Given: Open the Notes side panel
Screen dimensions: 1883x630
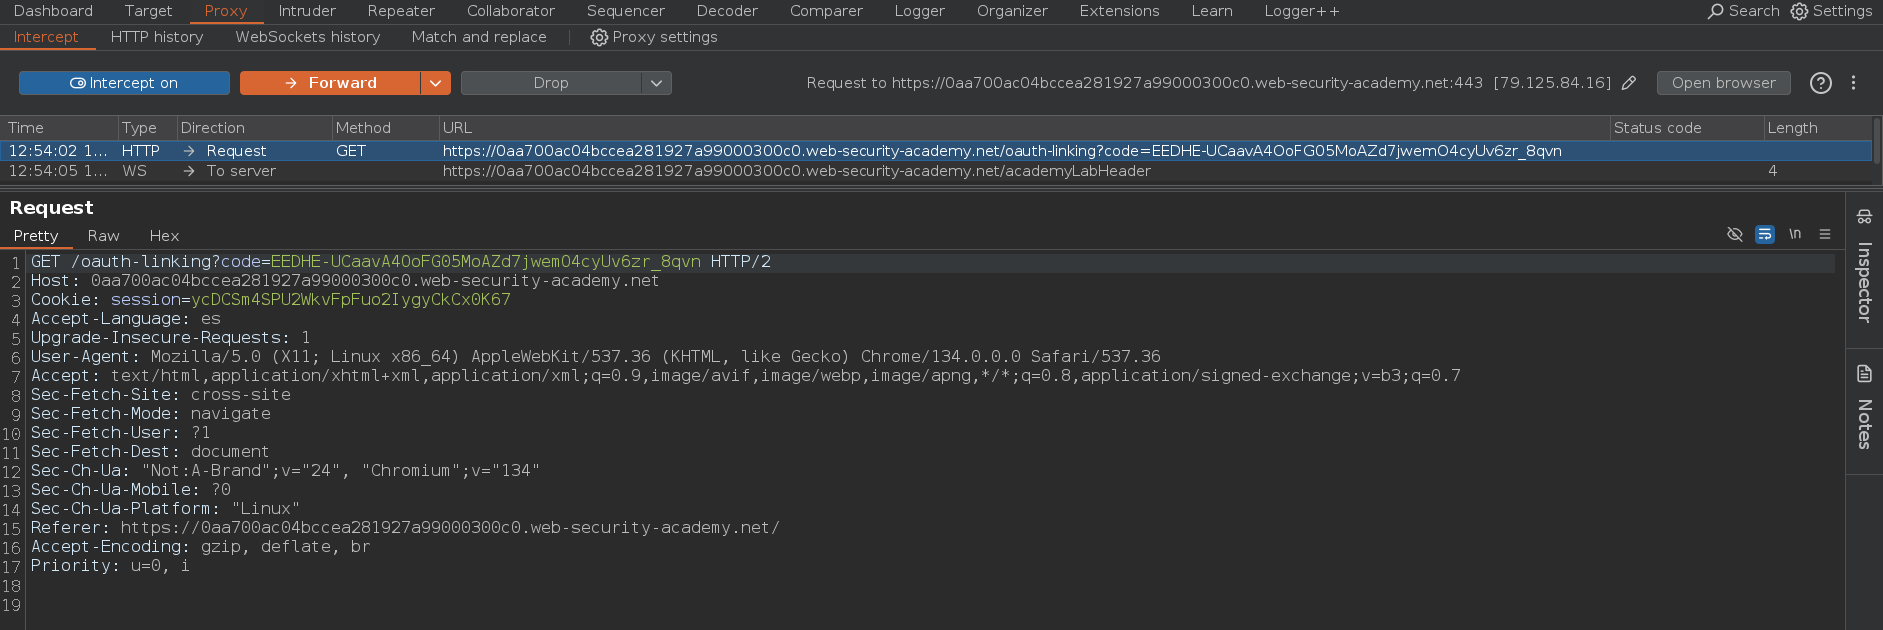Looking at the screenshot, I should [1864, 410].
